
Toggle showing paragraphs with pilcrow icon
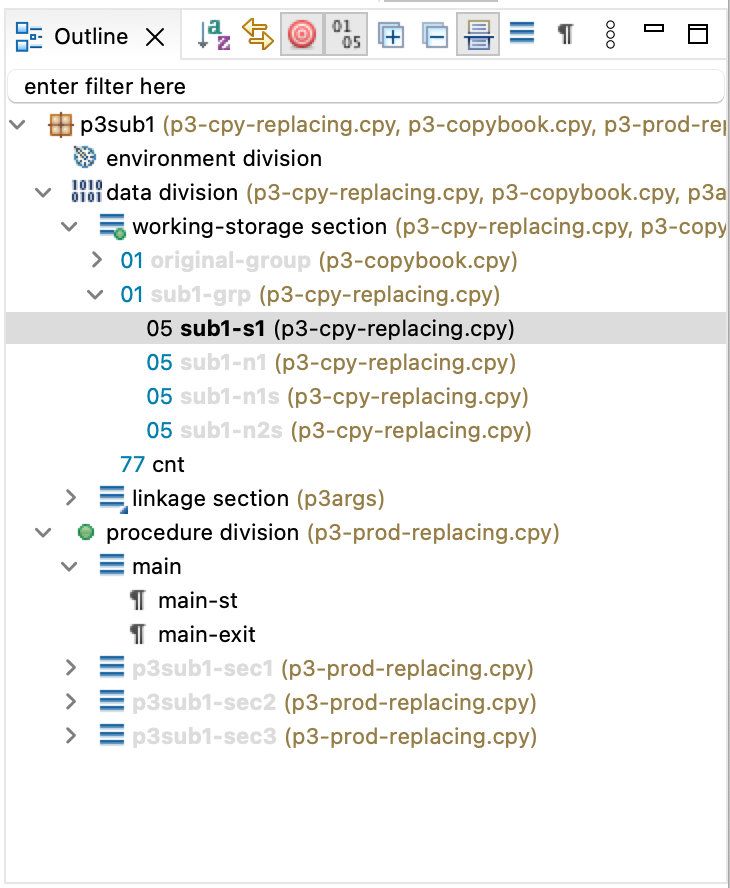[x=565, y=33]
